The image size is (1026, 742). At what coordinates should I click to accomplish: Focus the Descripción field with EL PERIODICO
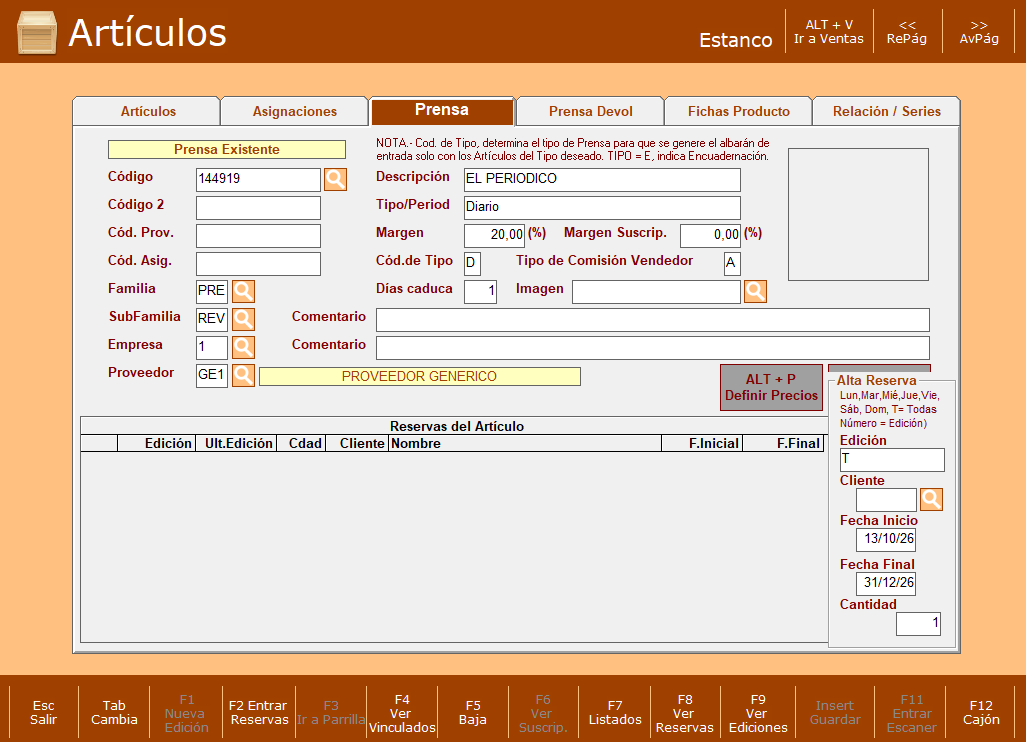click(x=602, y=179)
